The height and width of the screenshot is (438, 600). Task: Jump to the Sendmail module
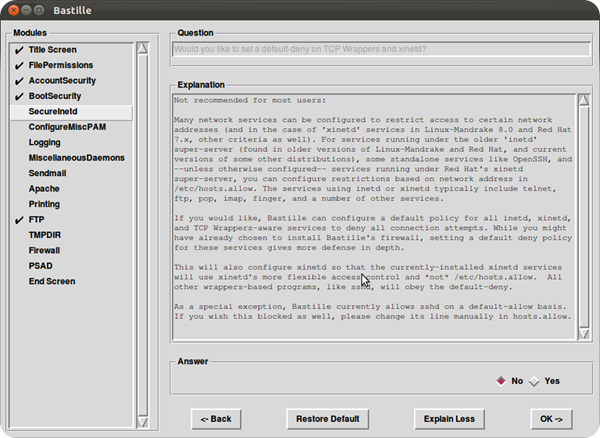click(47, 173)
